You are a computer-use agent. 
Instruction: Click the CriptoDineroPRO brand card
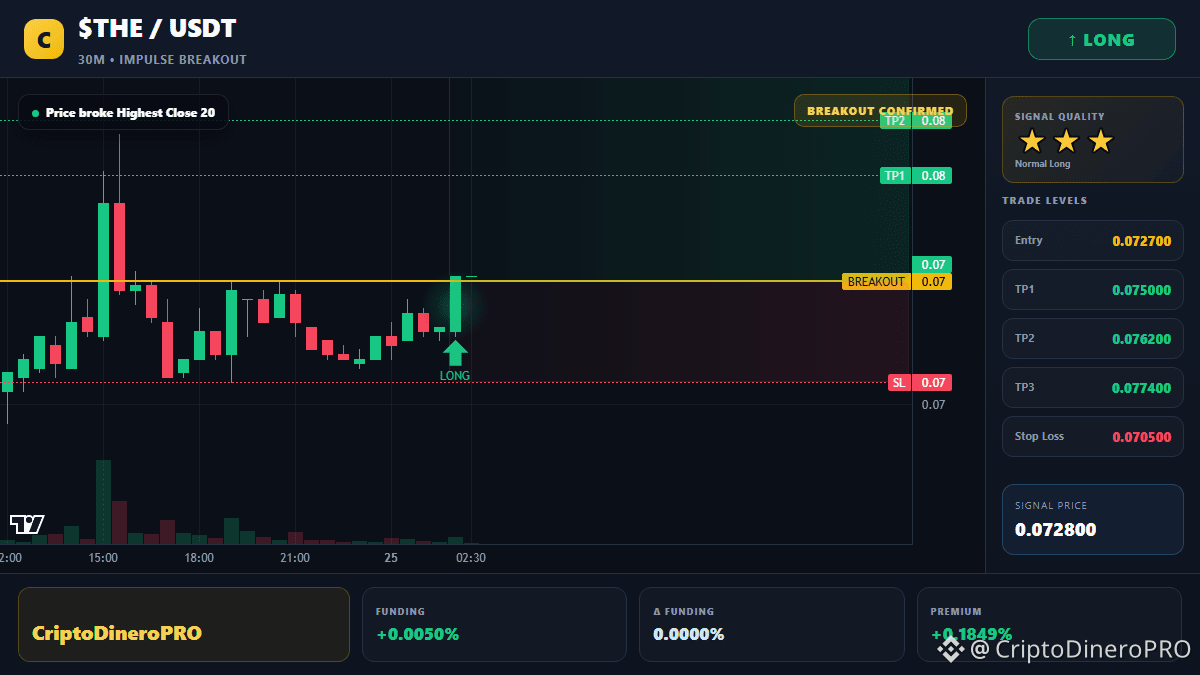pos(184,625)
